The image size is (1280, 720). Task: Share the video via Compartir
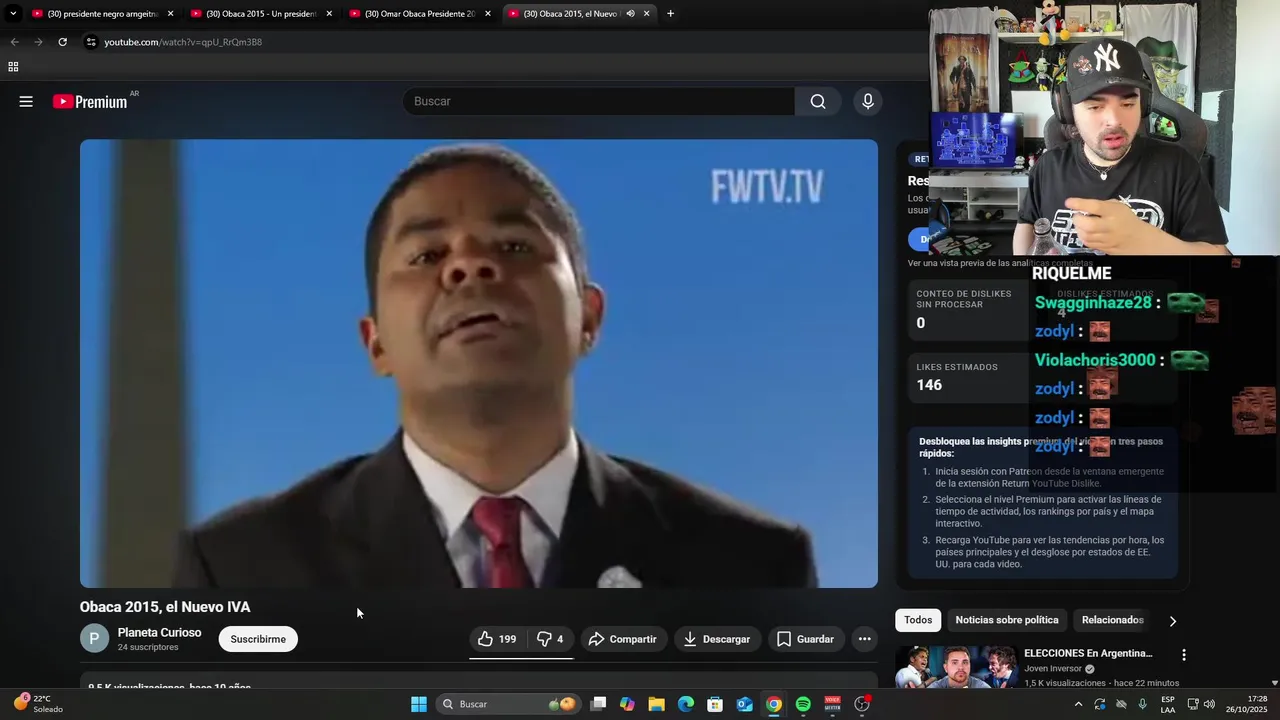coord(623,639)
